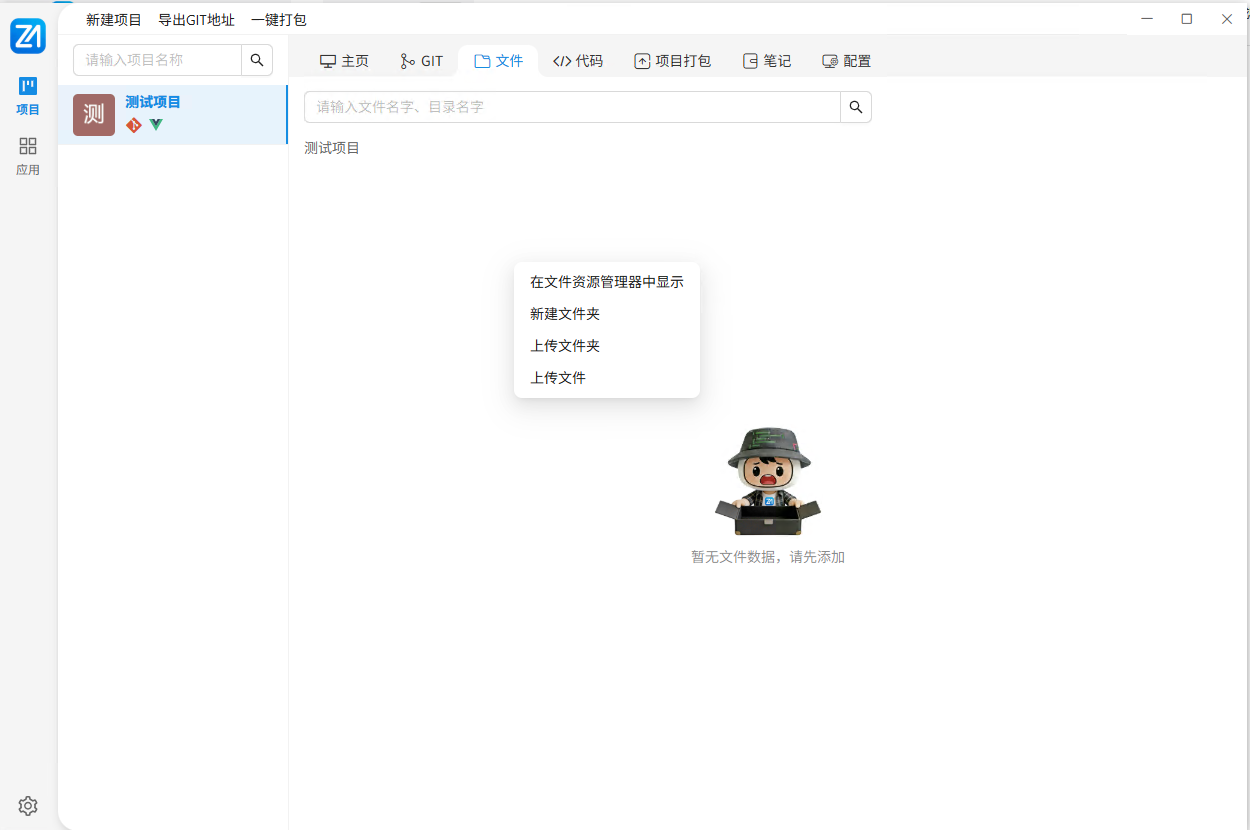Open the 应用 sidebar panel icon
The height and width of the screenshot is (830, 1250).
pos(28,150)
